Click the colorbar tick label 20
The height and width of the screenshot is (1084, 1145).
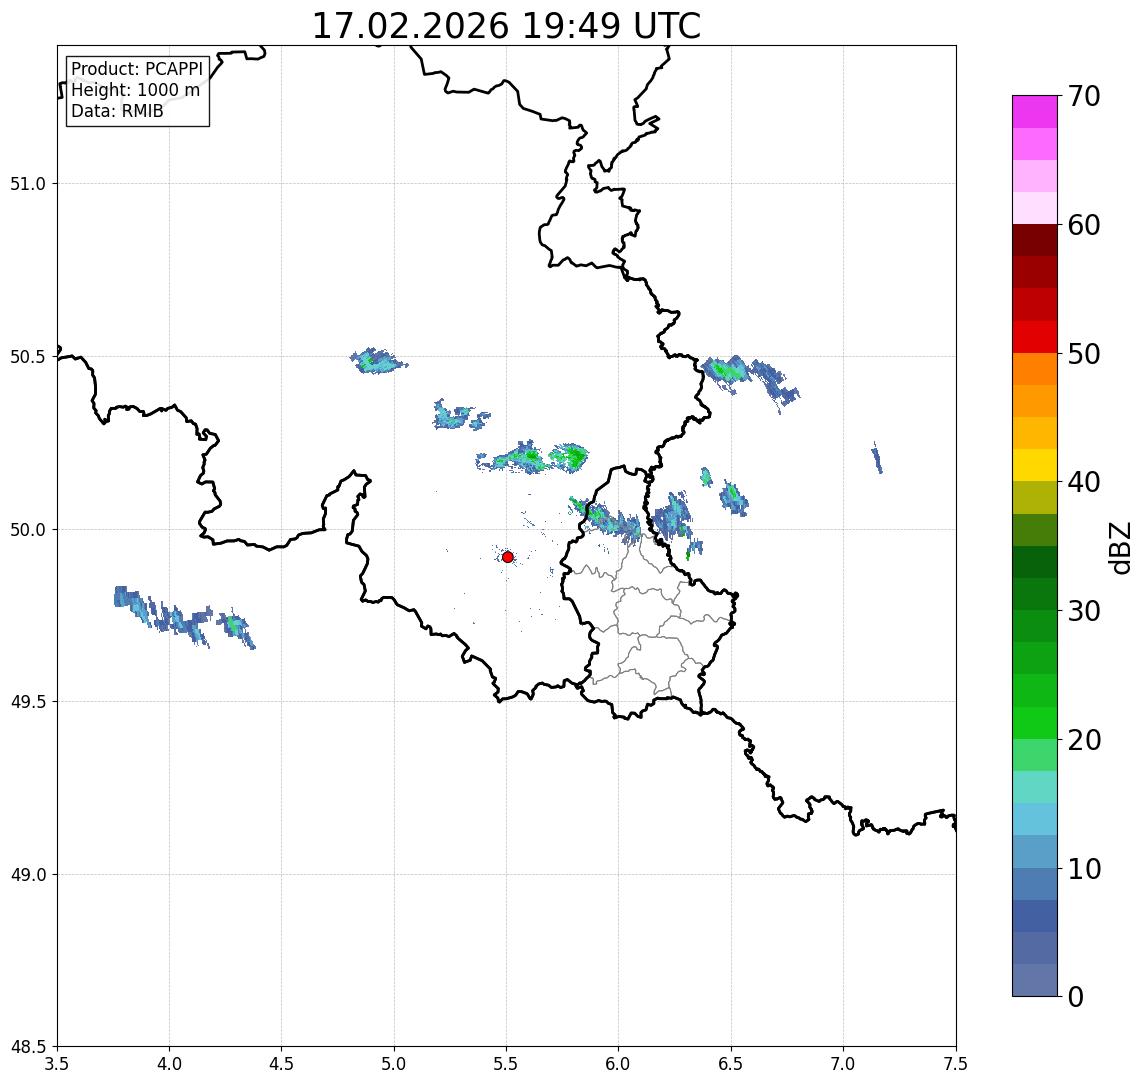pyautogui.click(x=1084, y=740)
